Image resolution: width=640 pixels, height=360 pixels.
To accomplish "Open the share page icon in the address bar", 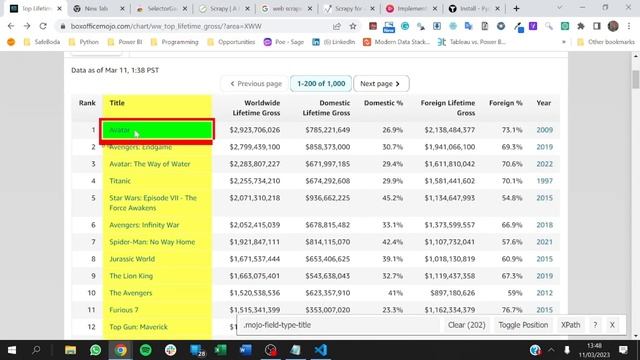I will pyautogui.click(x=337, y=26).
